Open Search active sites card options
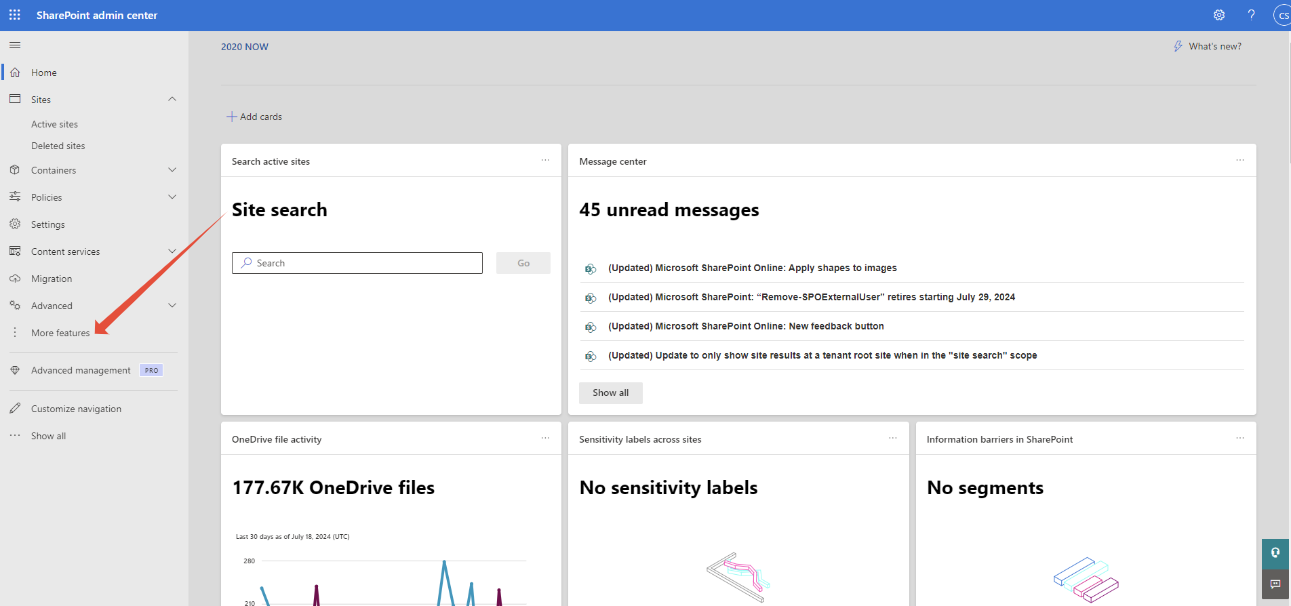The height and width of the screenshot is (606, 1291). 545,160
